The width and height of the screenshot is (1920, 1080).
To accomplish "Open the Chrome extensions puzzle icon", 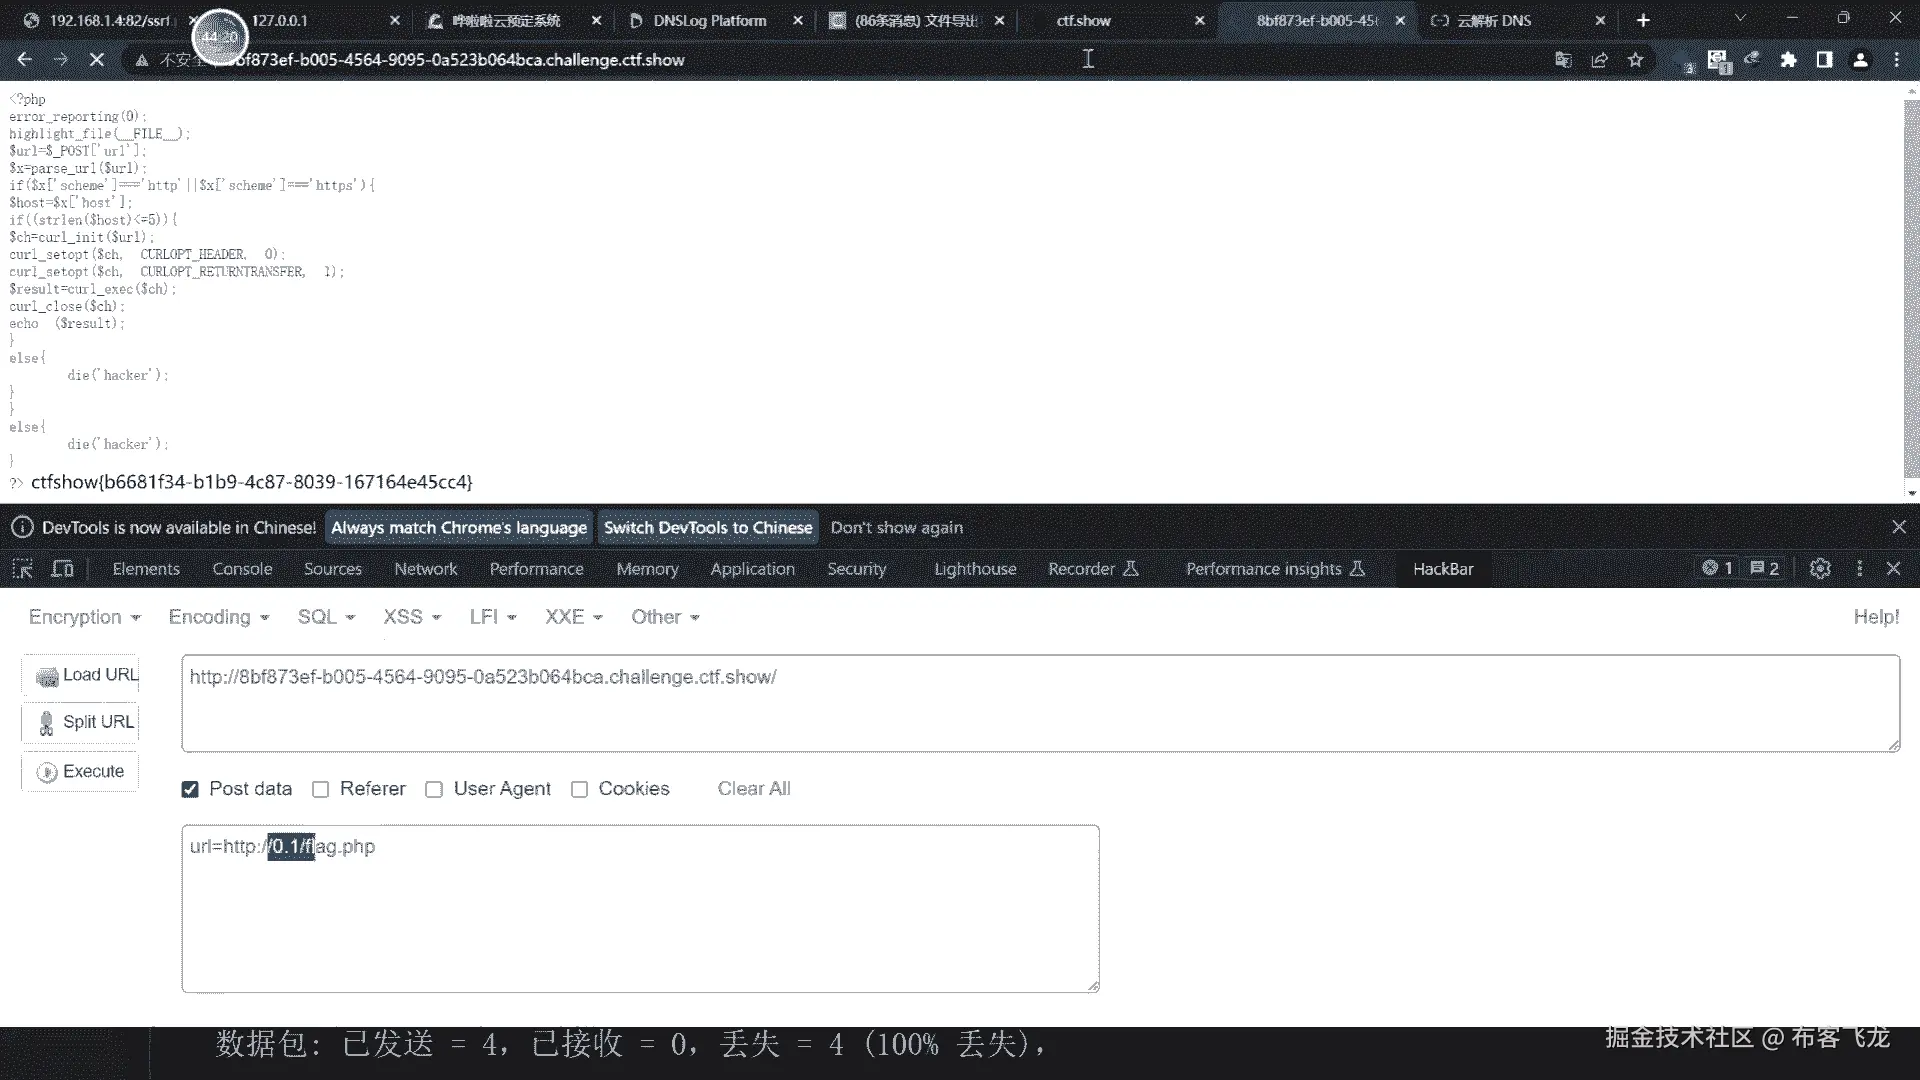I will [x=1788, y=60].
